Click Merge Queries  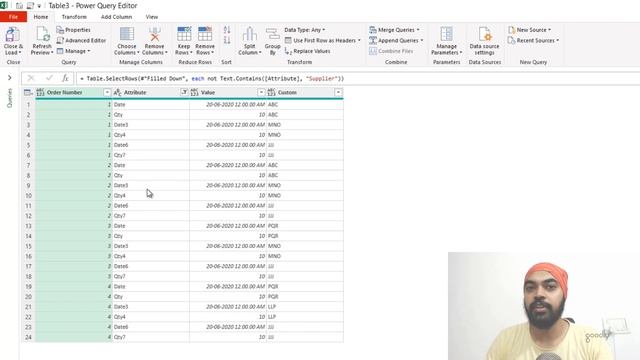[394, 30]
